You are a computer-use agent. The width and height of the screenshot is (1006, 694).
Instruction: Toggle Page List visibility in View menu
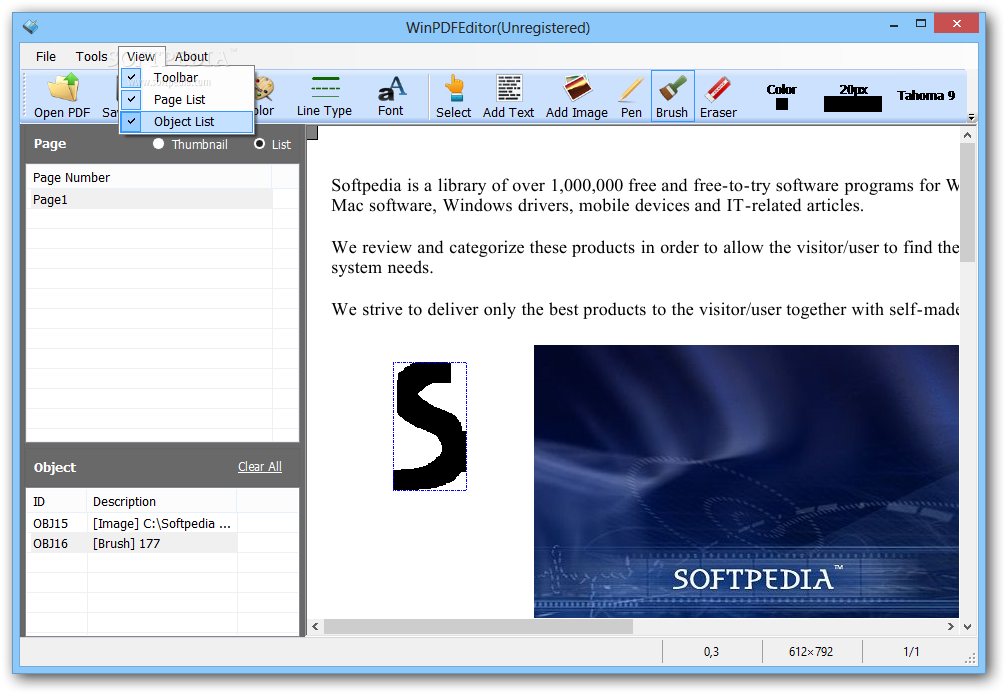187,99
